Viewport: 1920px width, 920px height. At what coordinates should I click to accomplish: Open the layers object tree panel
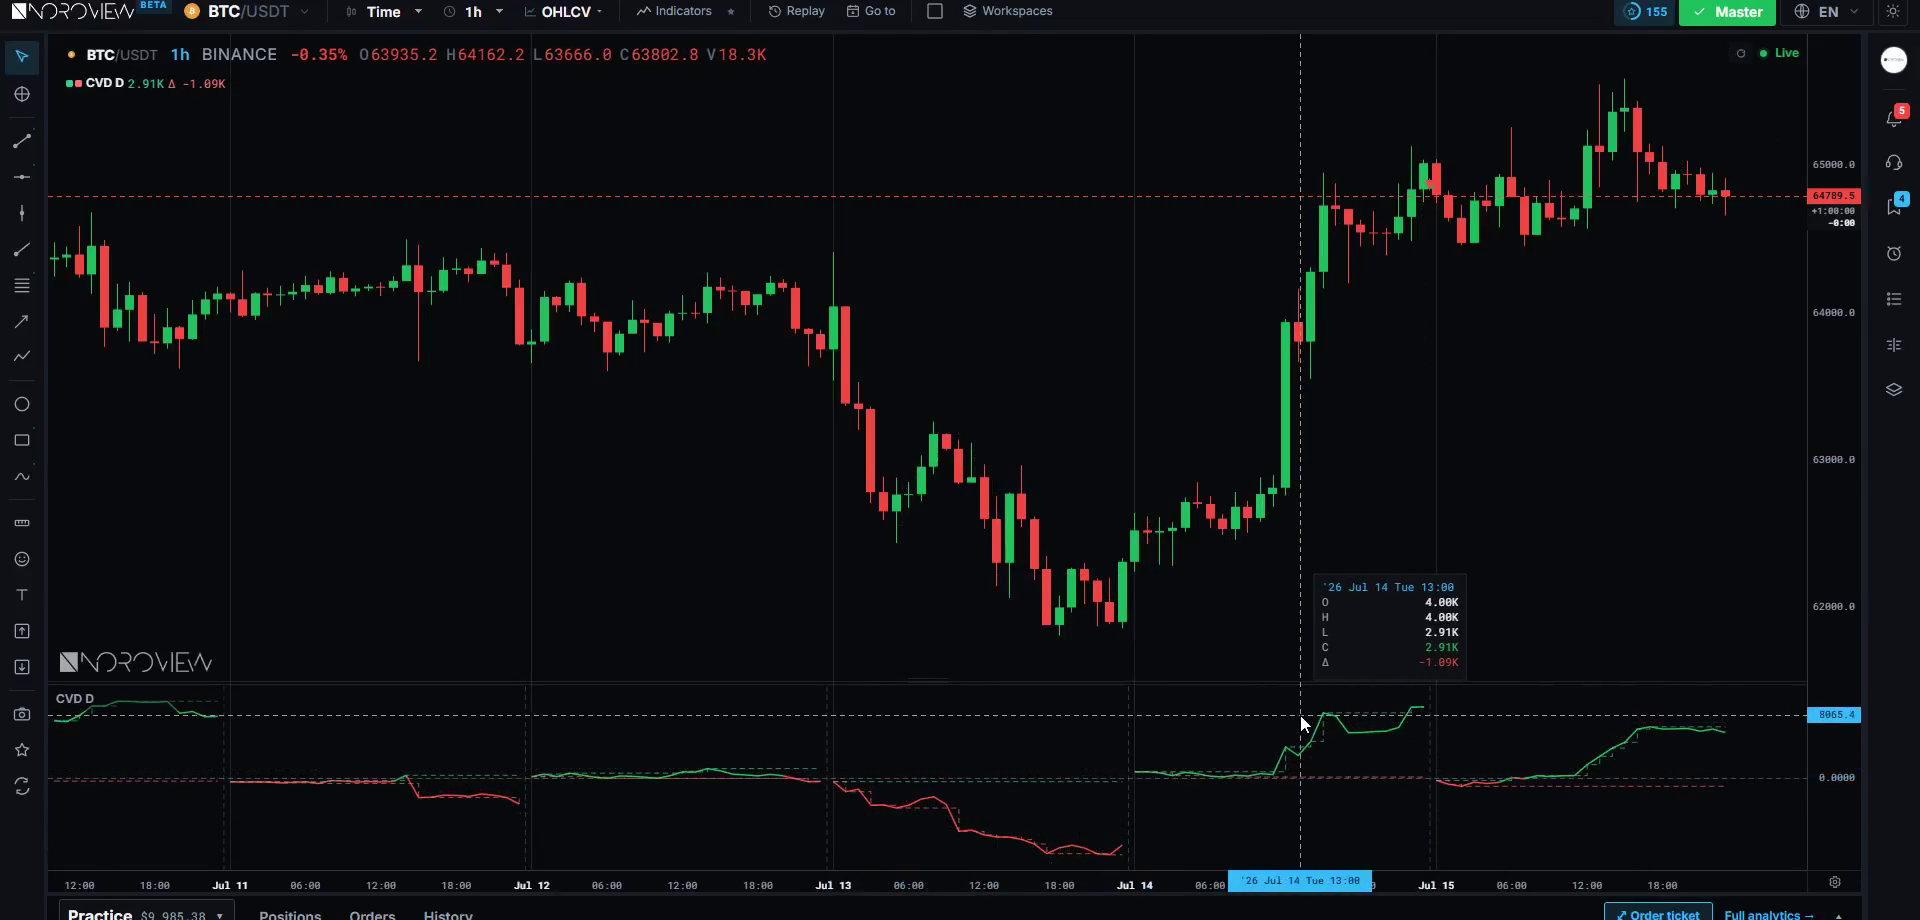click(1894, 390)
